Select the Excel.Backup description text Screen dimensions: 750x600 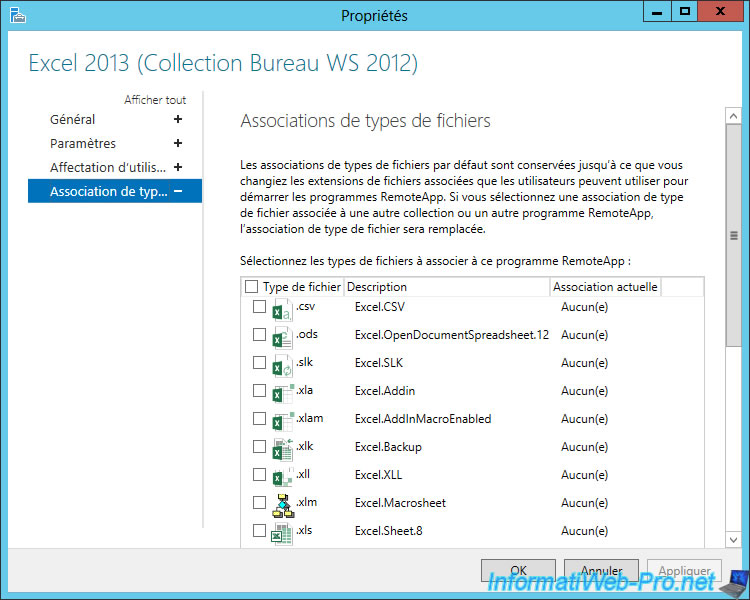[x=388, y=447]
